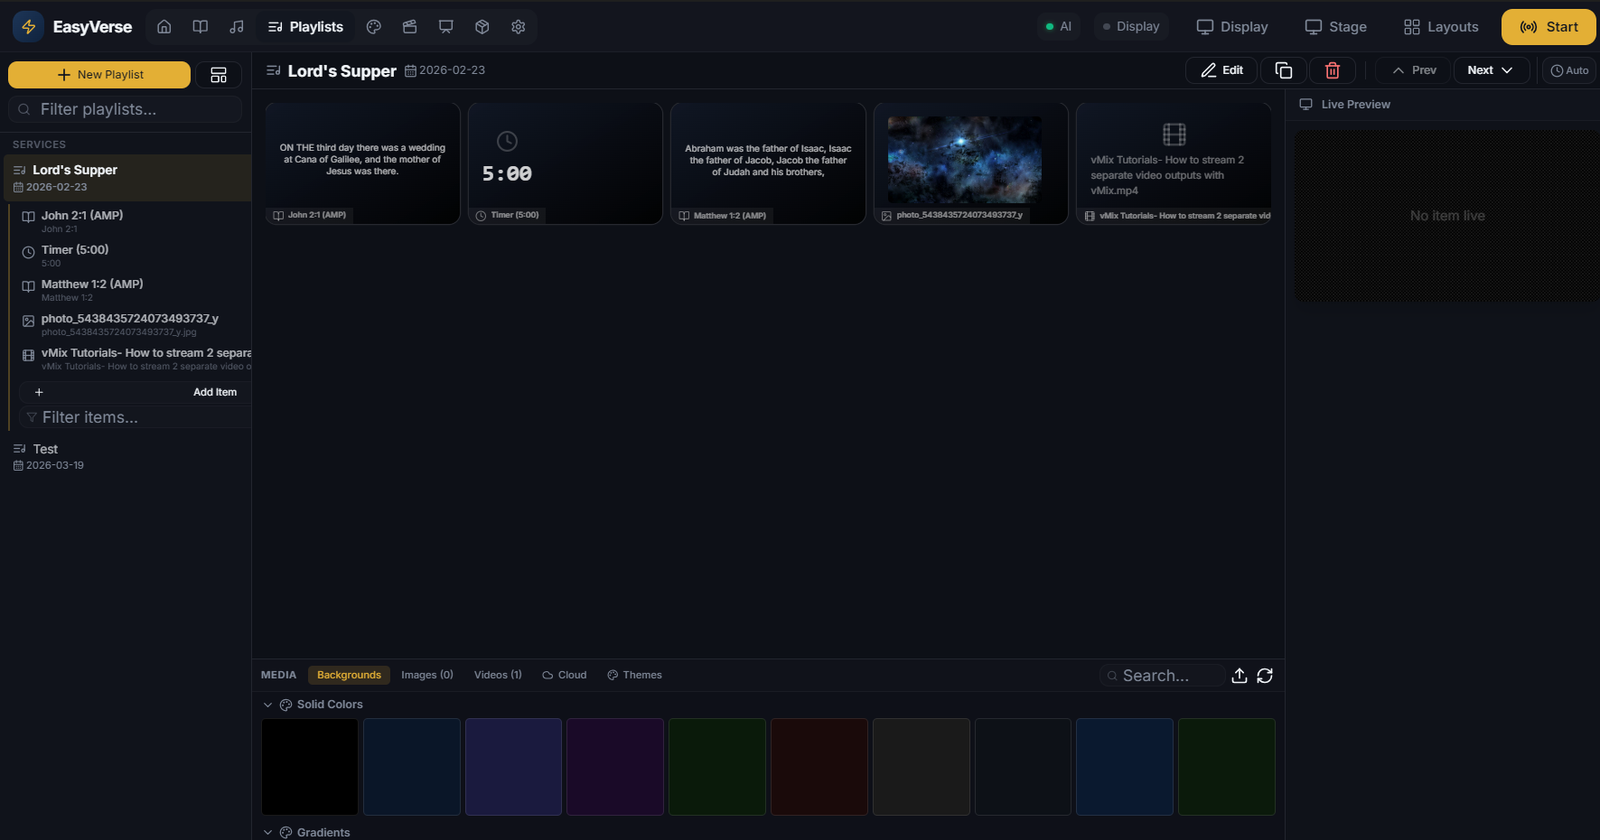Screen dimensions: 1600x840
Task: Pick the black solid color swatch
Action: (310, 767)
